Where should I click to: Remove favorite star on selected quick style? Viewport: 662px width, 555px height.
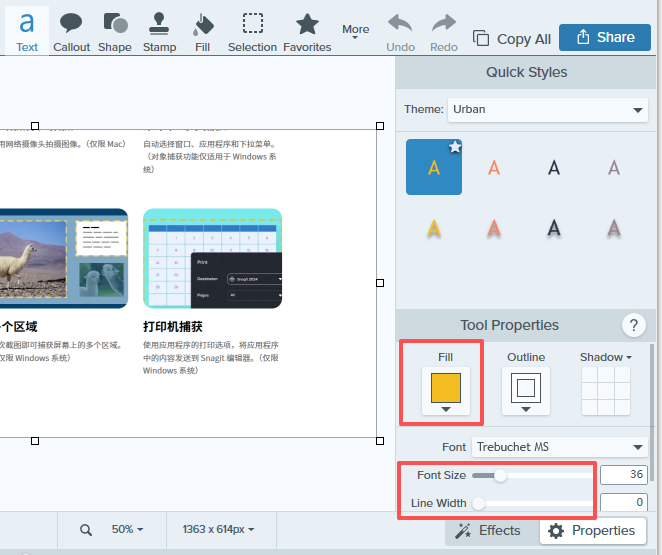[x=455, y=147]
